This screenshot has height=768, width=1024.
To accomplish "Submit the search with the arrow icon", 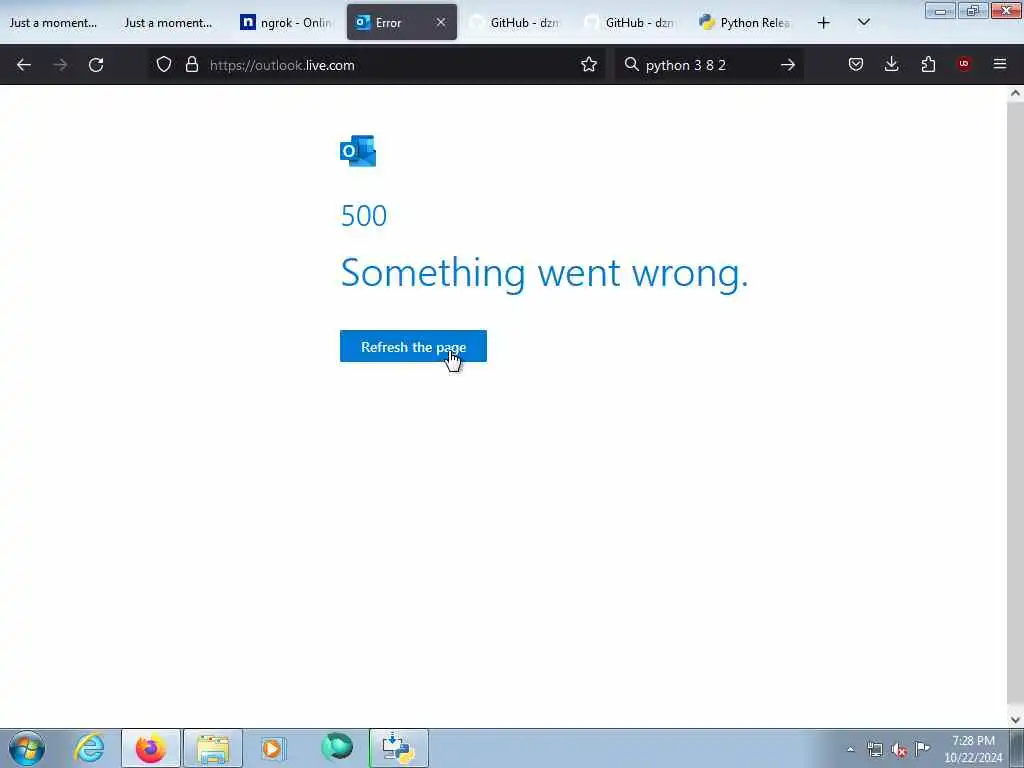I will pyautogui.click(x=788, y=65).
